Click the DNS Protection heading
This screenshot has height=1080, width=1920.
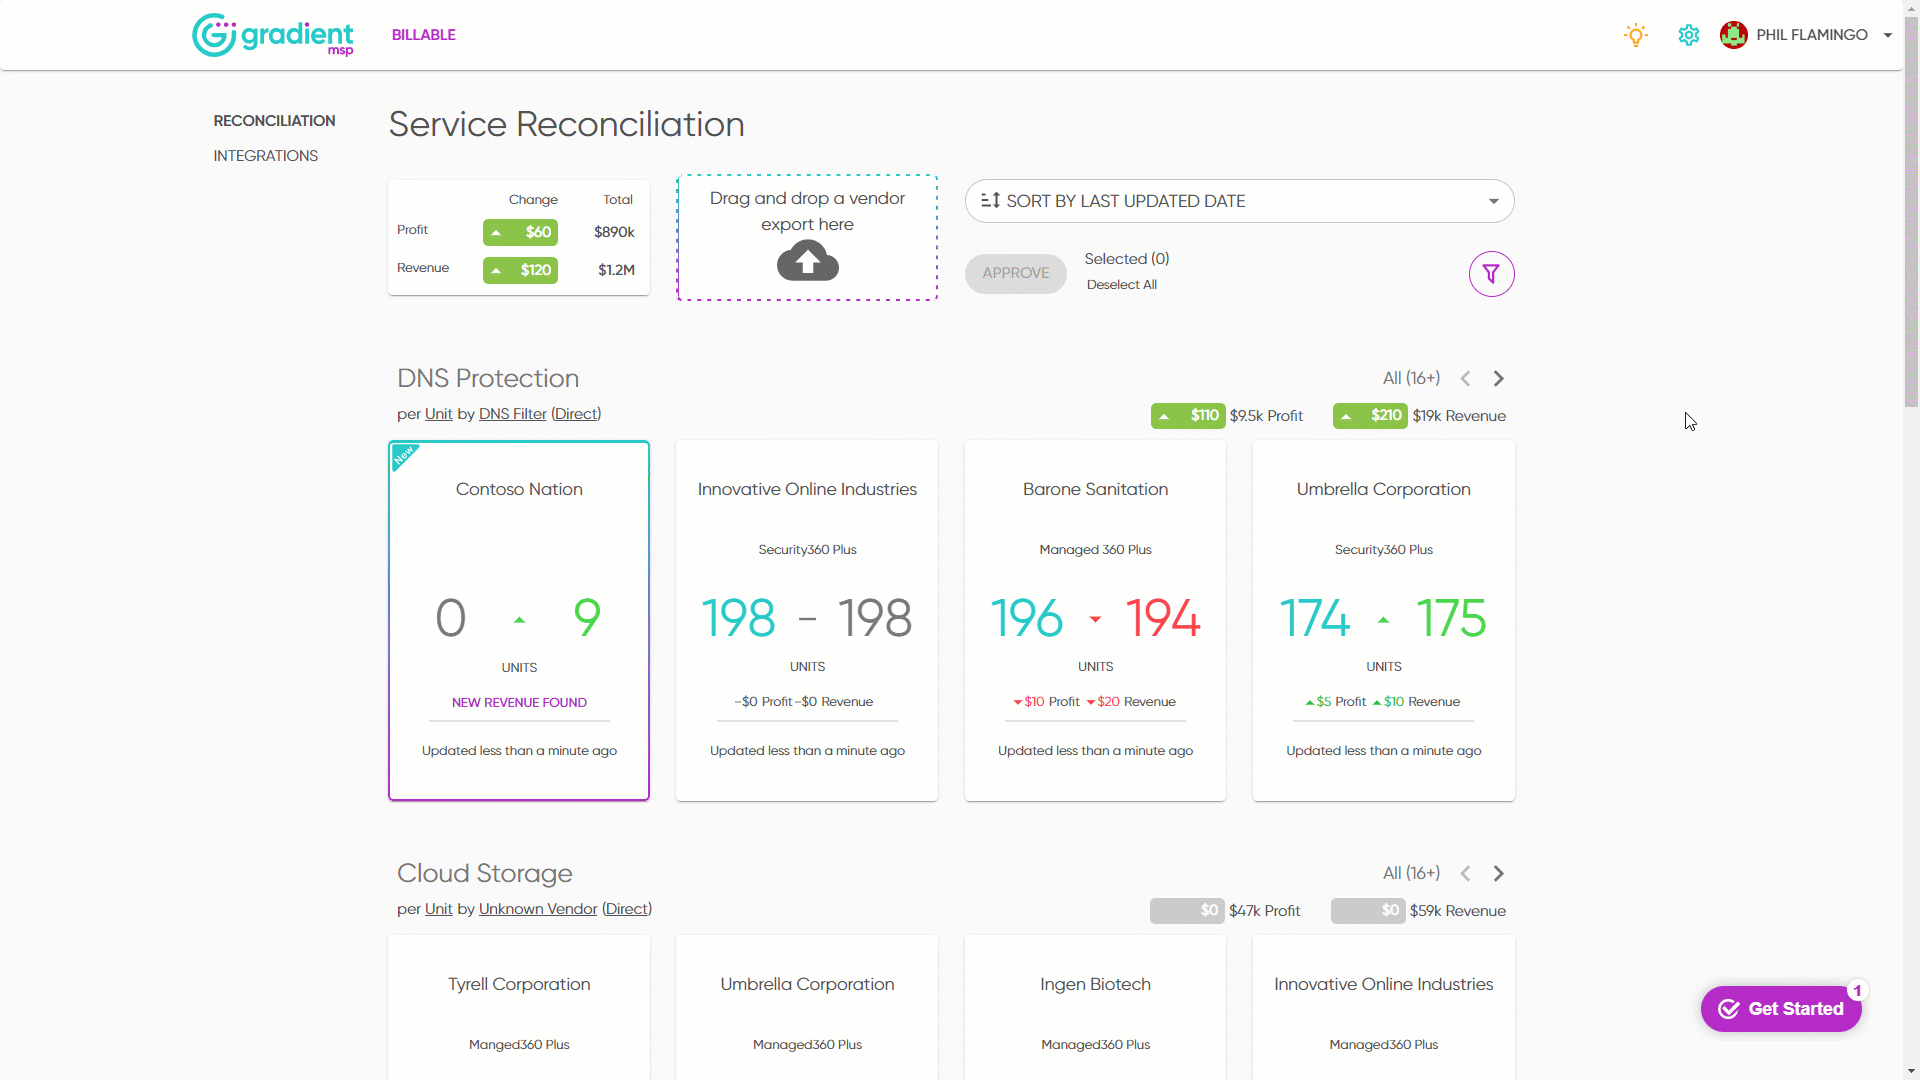click(488, 379)
